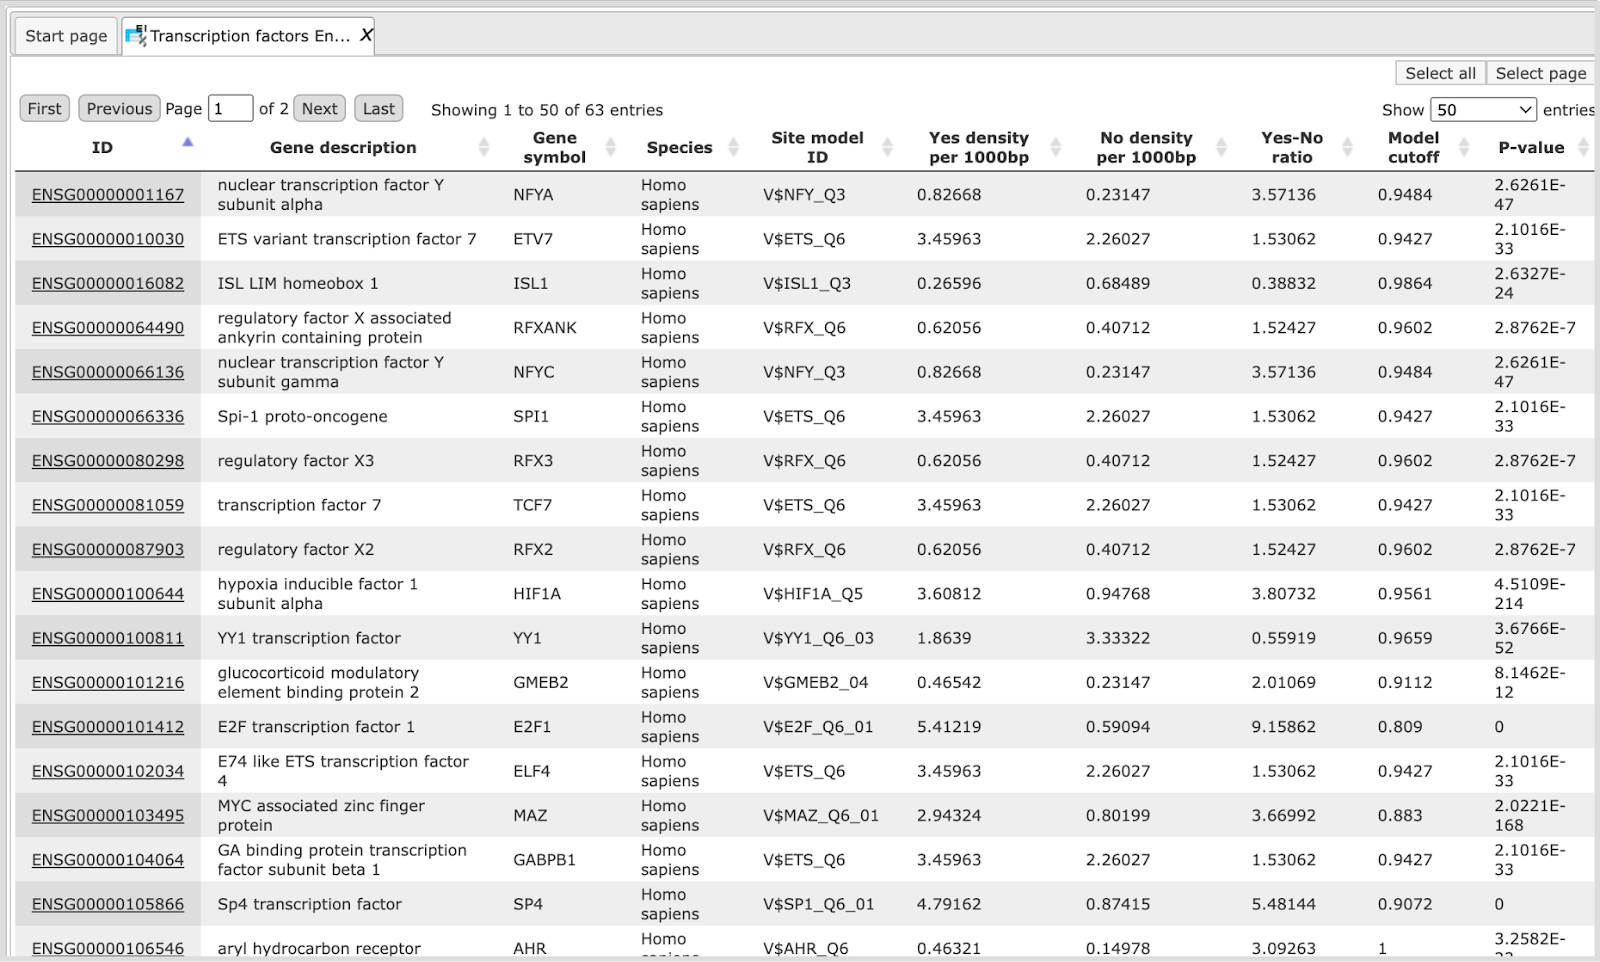Select the 'aryl hydrocarbon receptor' description
1600x962 pixels.
click(319, 948)
